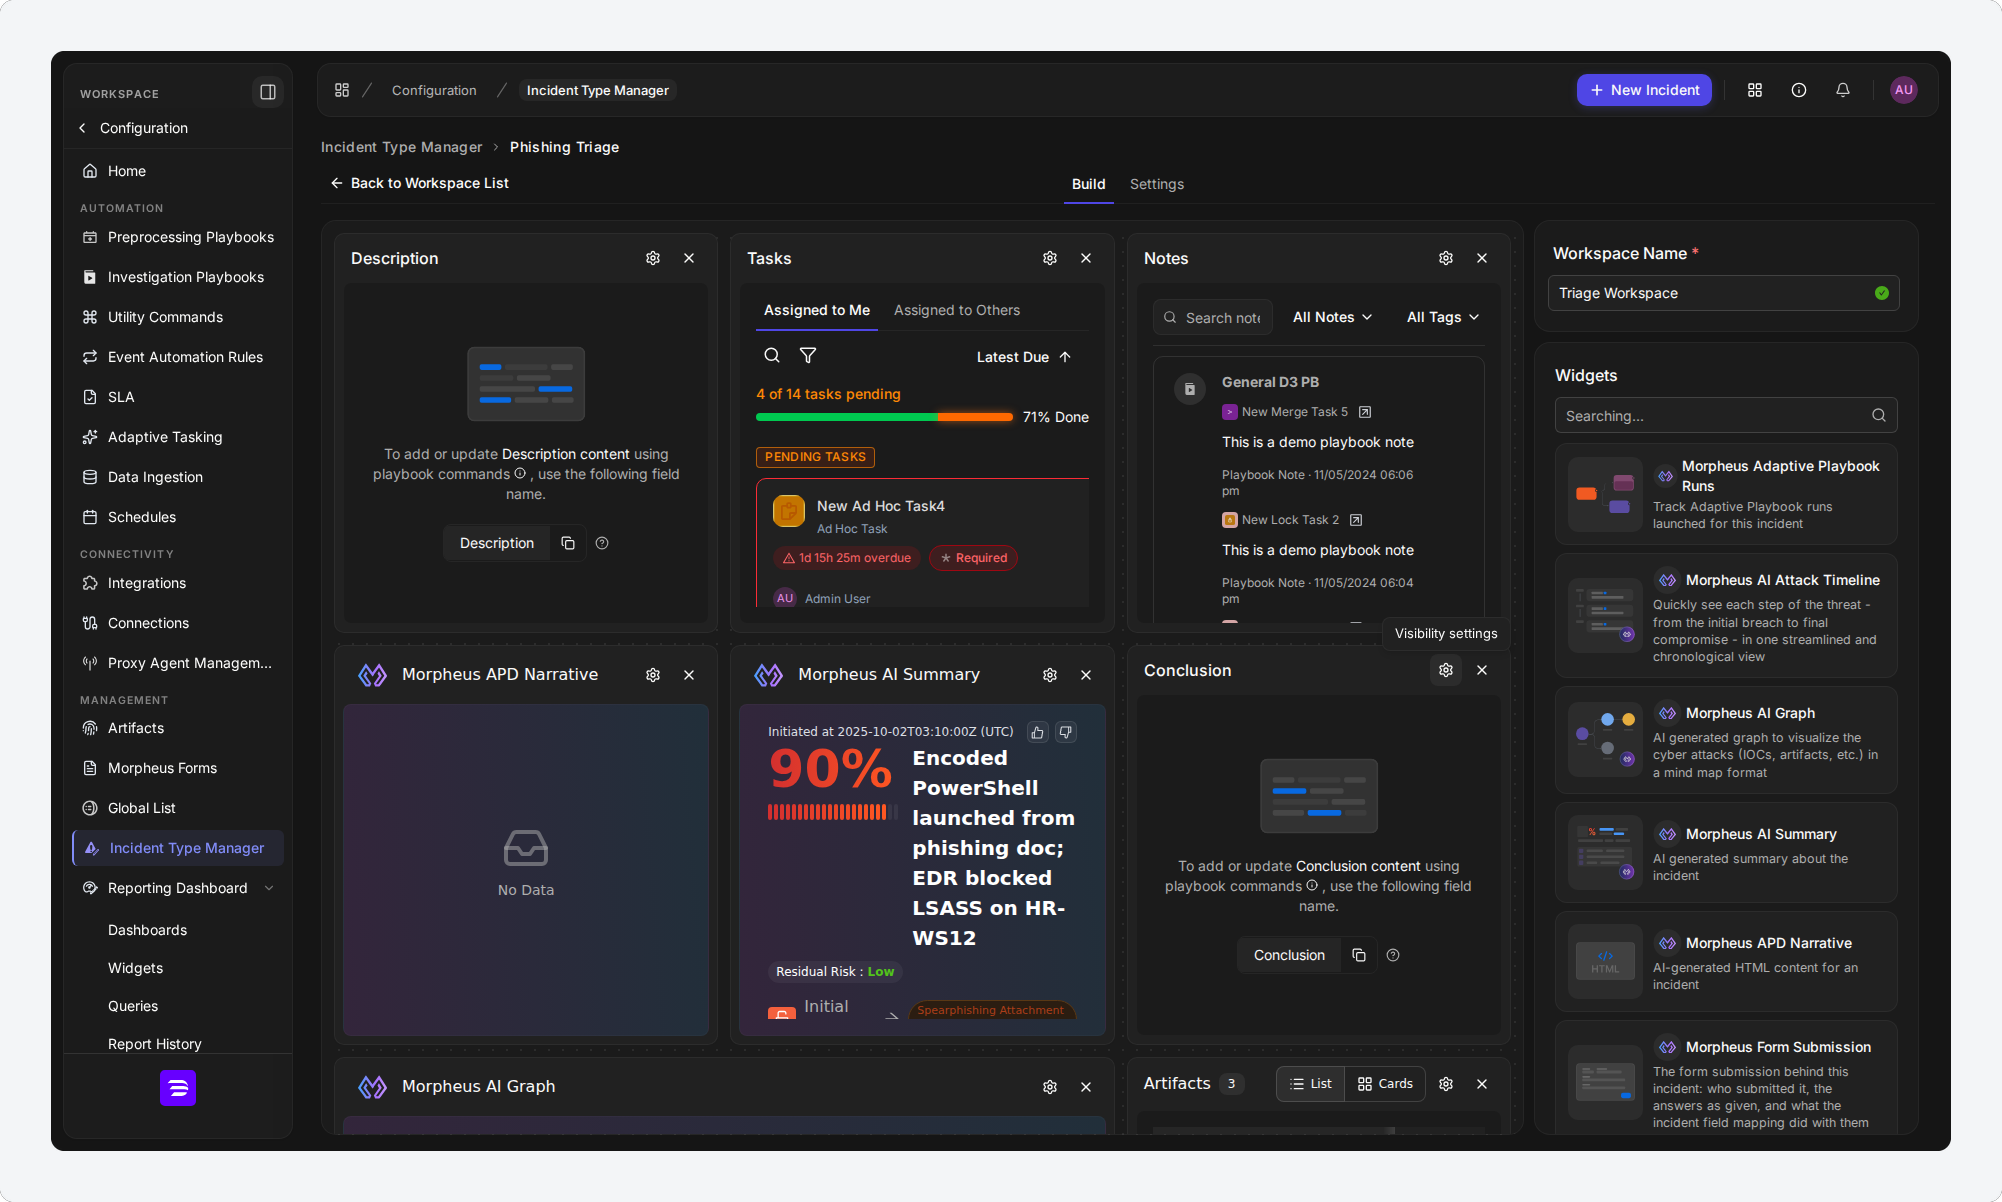The width and height of the screenshot is (2002, 1202).
Task: Select the Morpheus AI Attack Timeline widget card
Action: point(1725,616)
